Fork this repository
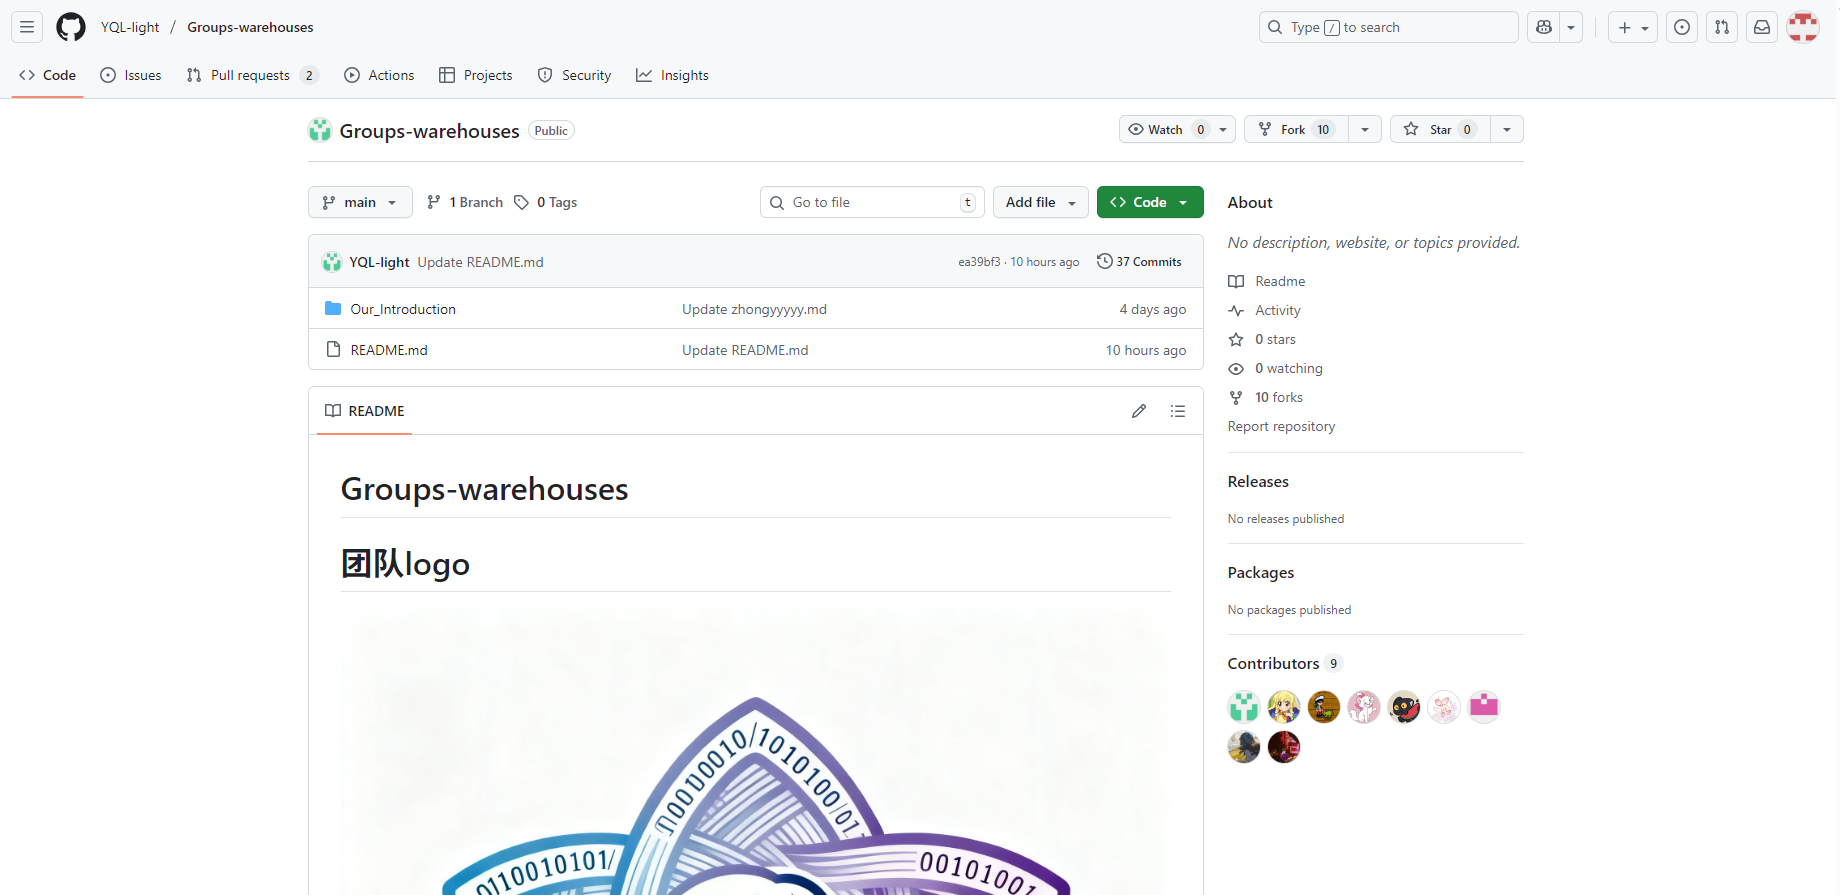The height and width of the screenshot is (895, 1840). coord(1296,129)
